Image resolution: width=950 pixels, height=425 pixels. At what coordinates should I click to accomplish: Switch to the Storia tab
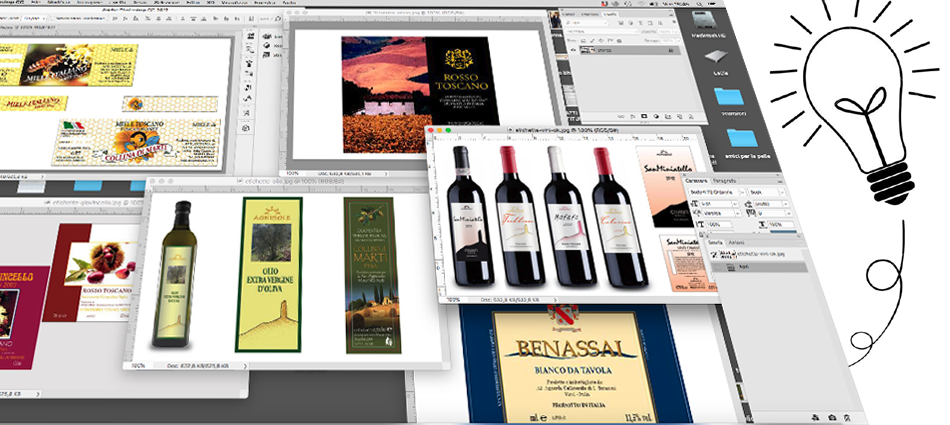pos(716,243)
